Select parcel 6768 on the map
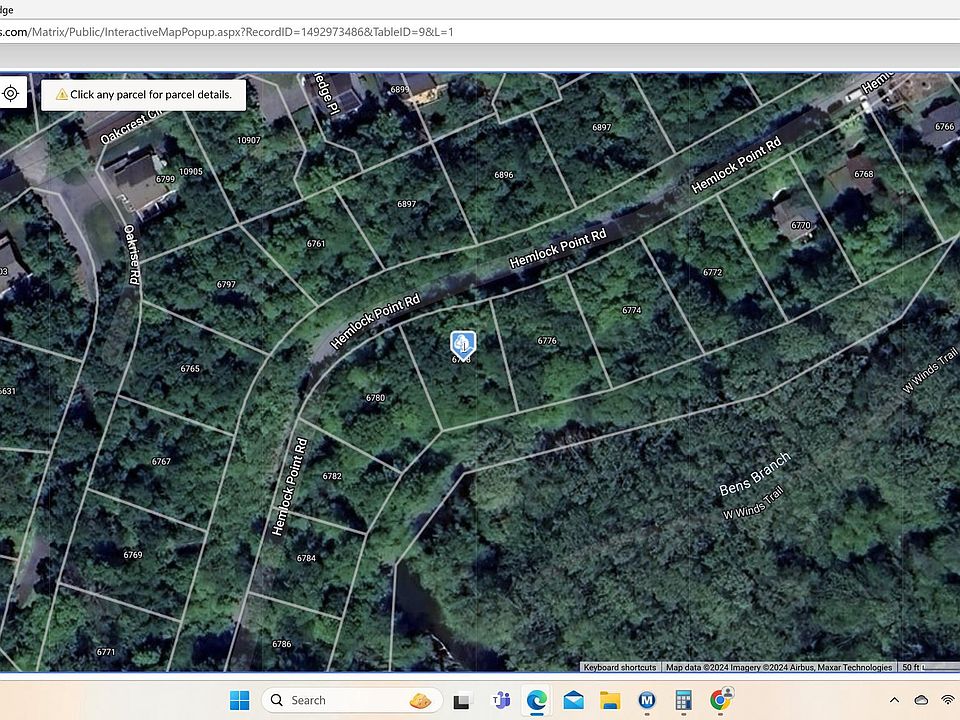The height and width of the screenshot is (720, 960). 863,174
